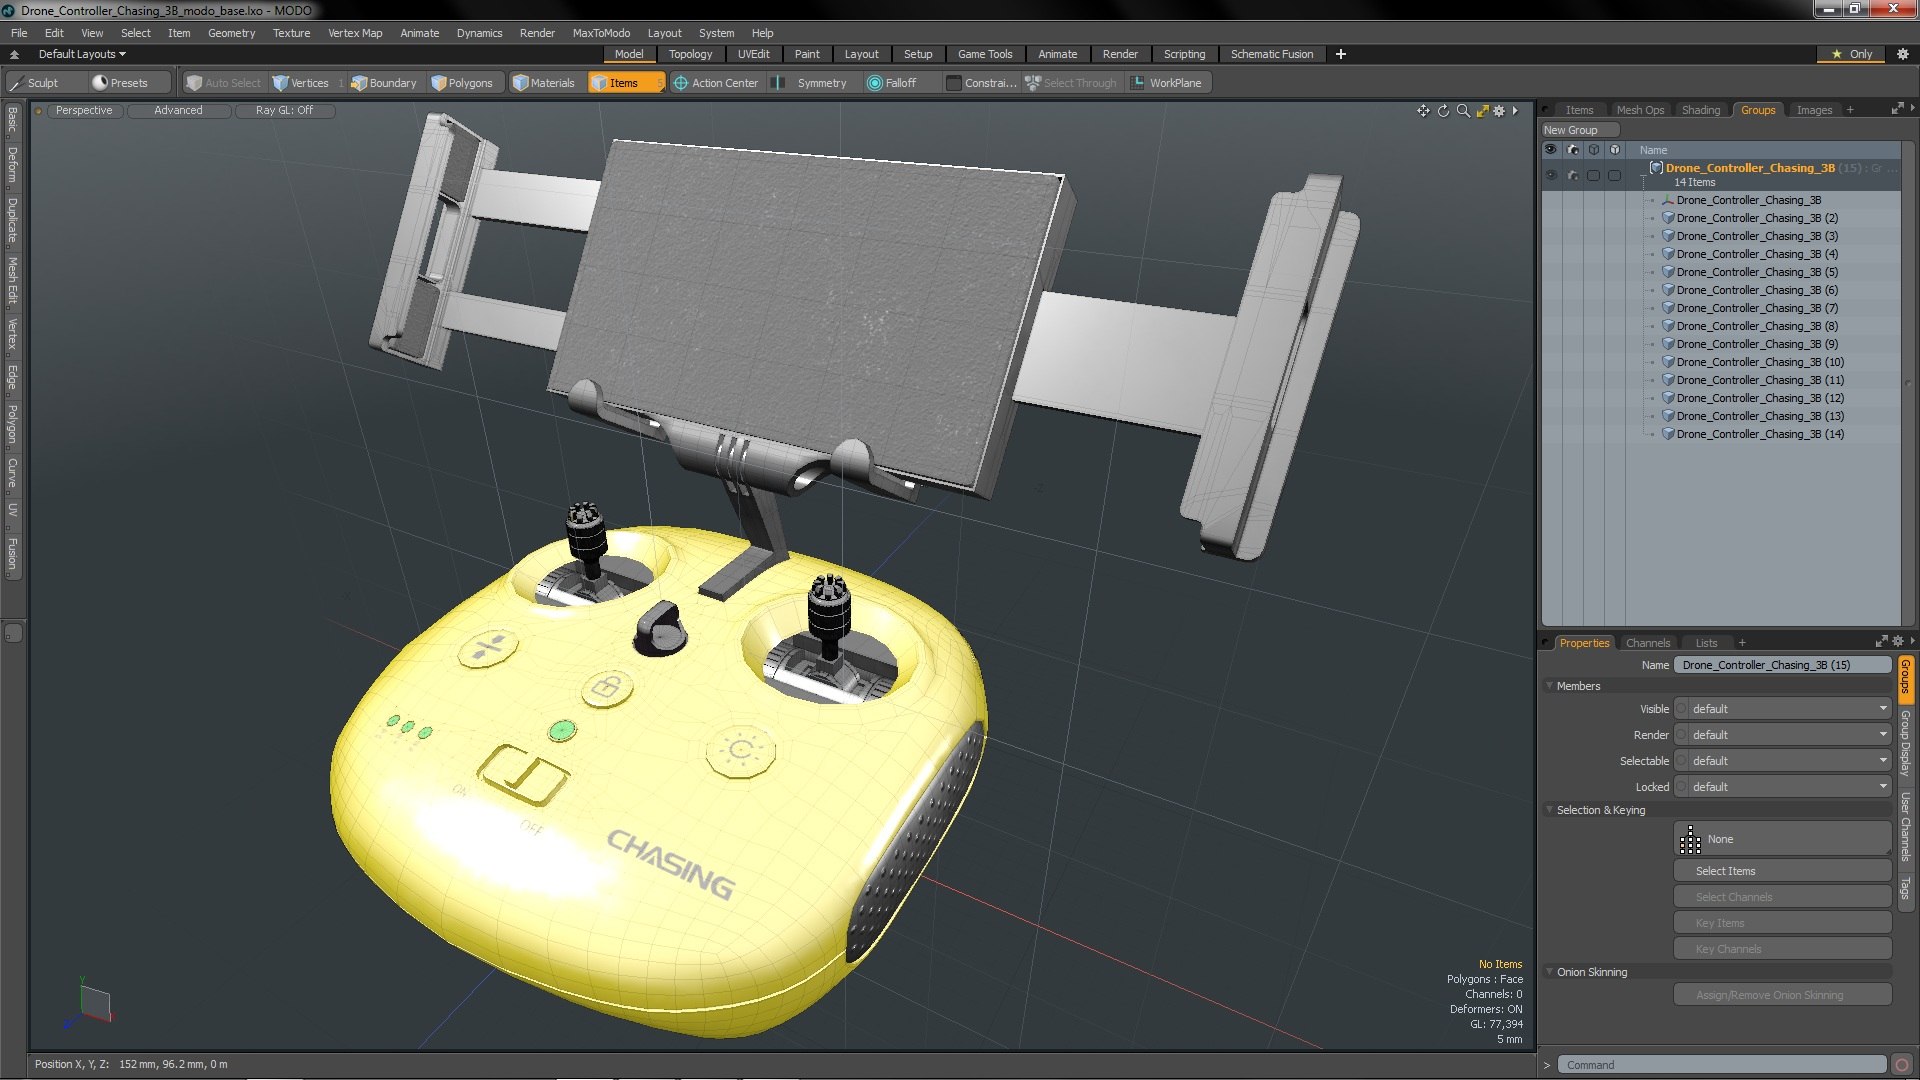This screenshot has height=1080, width=1920.
Task: Click the None selection set dots icon
Action: coord(1690,840)
